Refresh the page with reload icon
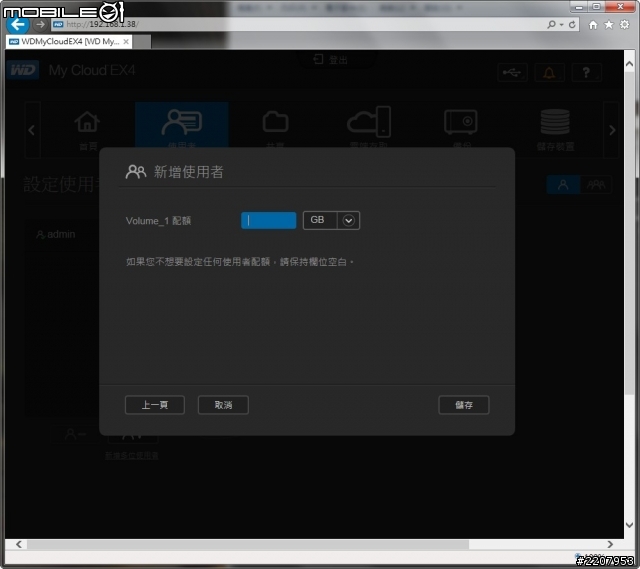The height and width of the screenshot is (569, 640). [x=572, y=25]
